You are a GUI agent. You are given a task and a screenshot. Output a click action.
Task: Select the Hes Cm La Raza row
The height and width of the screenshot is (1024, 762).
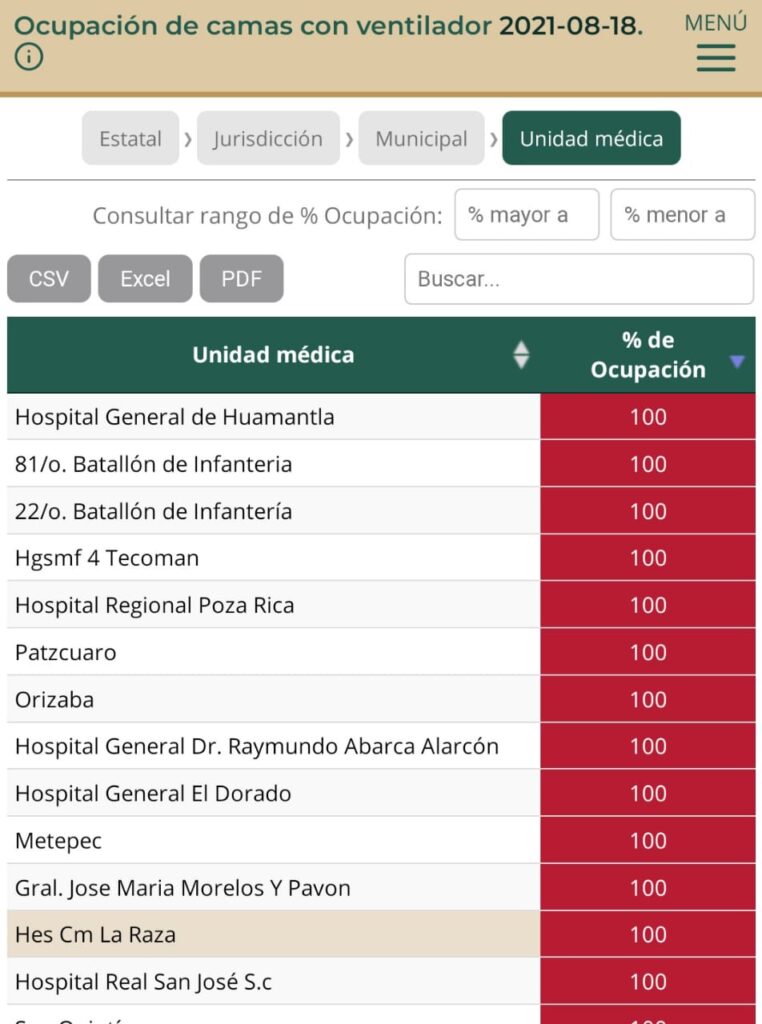(95, 935)
